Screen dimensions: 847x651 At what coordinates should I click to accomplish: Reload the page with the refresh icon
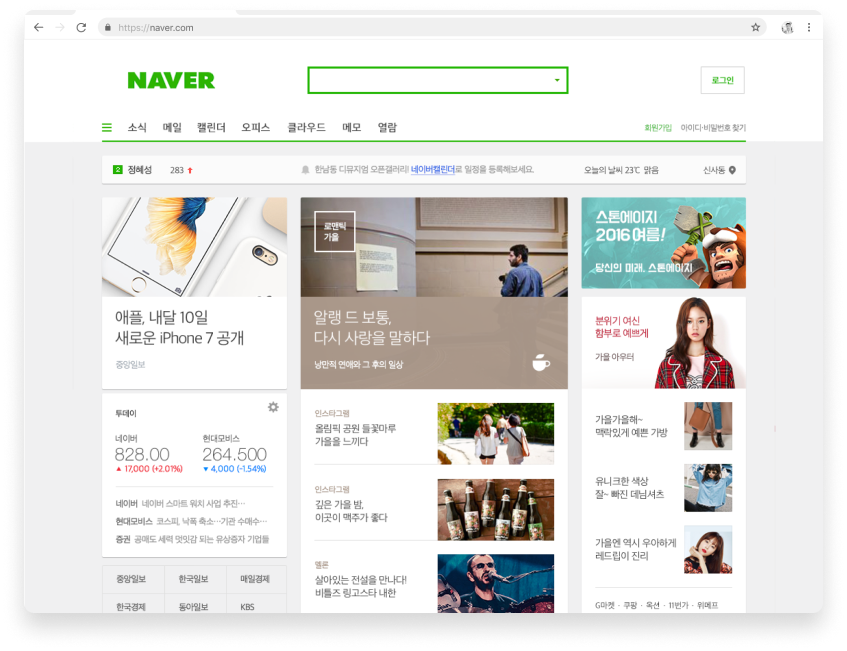(x=81, y=27)
